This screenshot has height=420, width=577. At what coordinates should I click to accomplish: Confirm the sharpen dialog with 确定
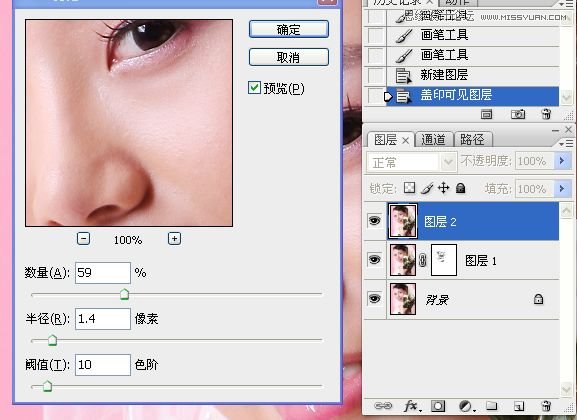[x=288, y=29]
